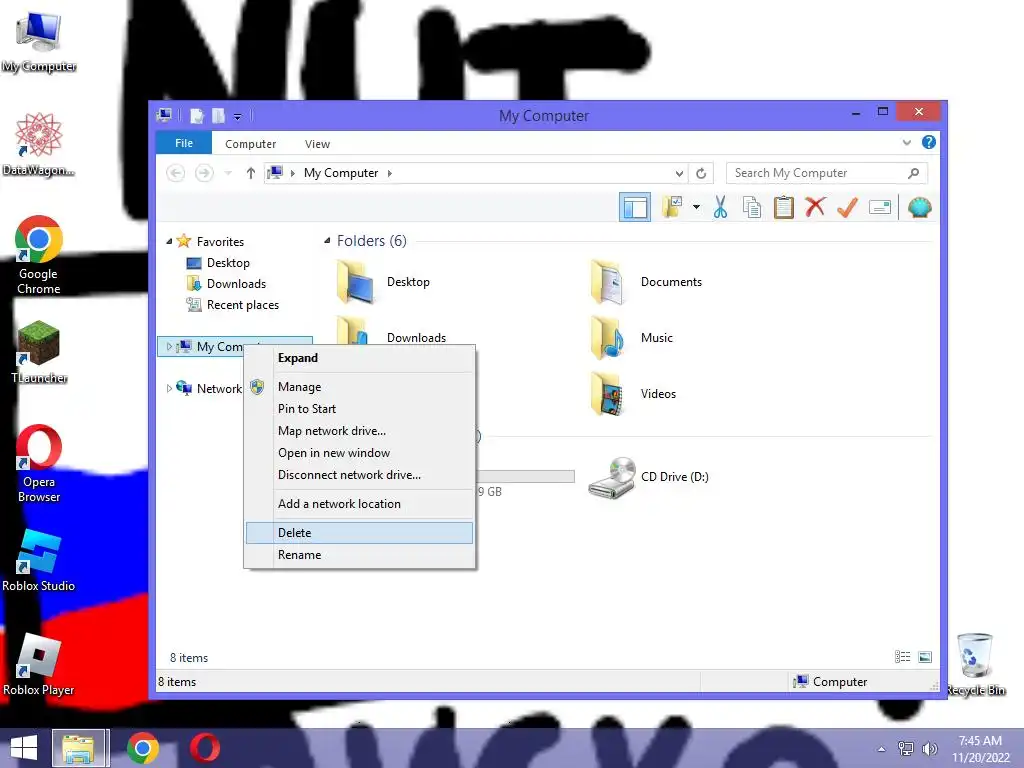Image resolution: width=1024 pixels, height=768 pixels.
Task: Click the Copy icon in toolbar
Action: 752,208
